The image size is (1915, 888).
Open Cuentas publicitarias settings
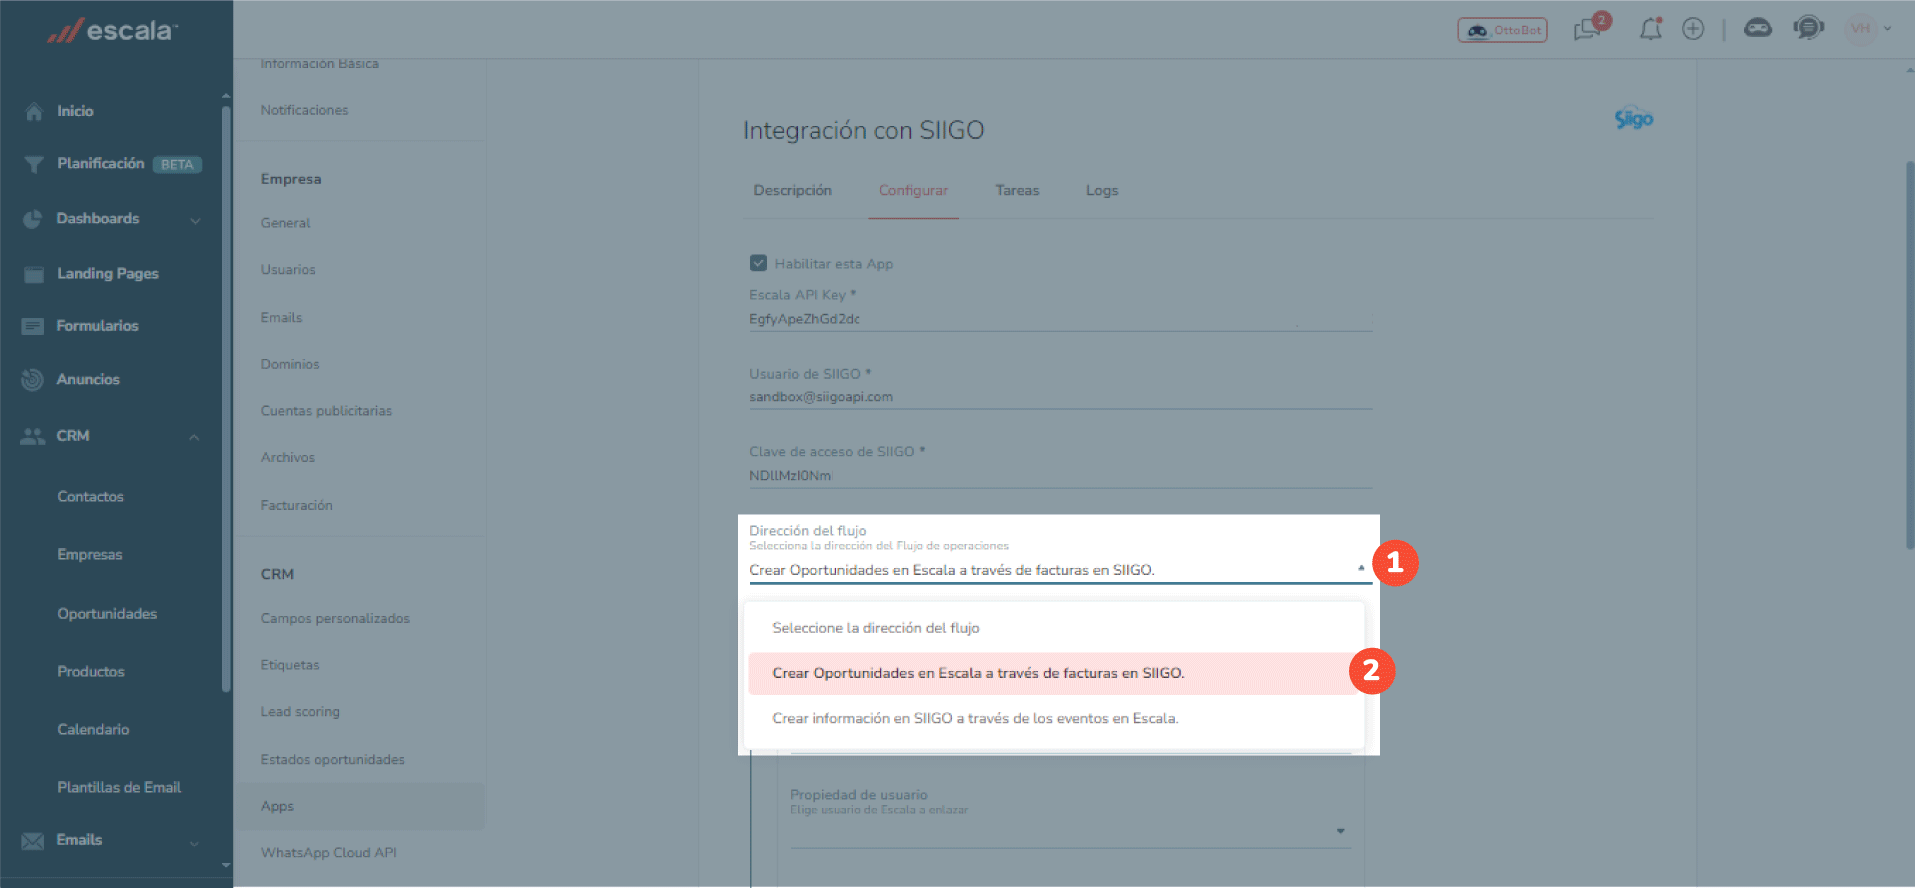click(x=326, y=411)
